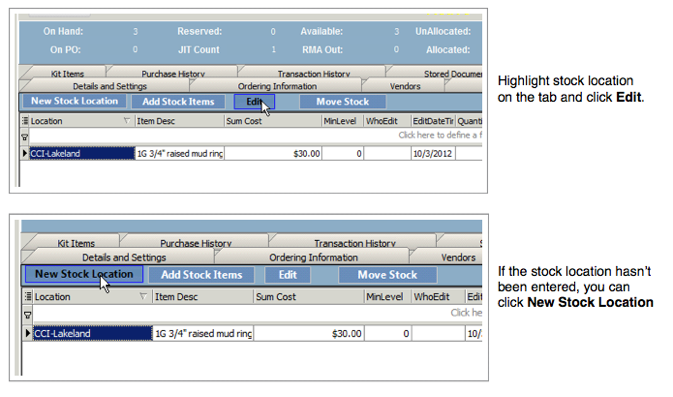
Task: Click the empty WhoEdit cell in the upper grid
Action: pyautogui.click(x=388, y=153)
